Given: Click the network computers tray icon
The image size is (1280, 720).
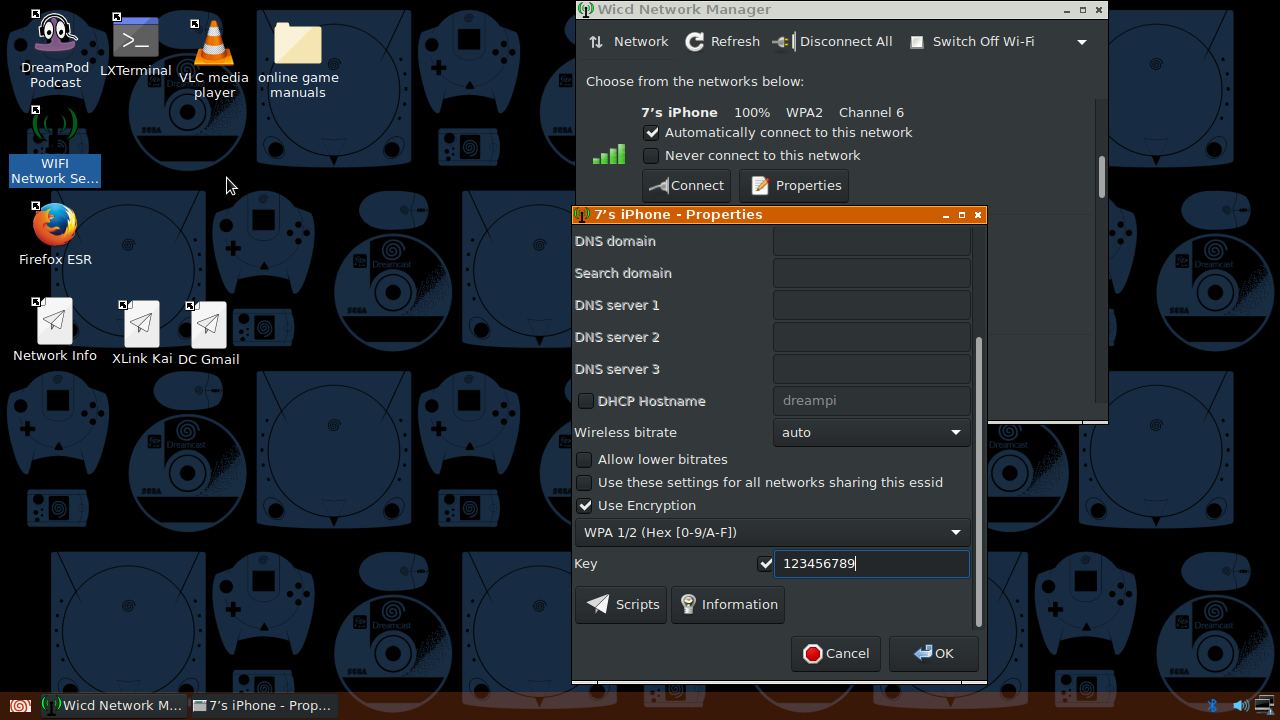Looking at the screenshot, I should pyautogui.click(x=1265, y=706).
